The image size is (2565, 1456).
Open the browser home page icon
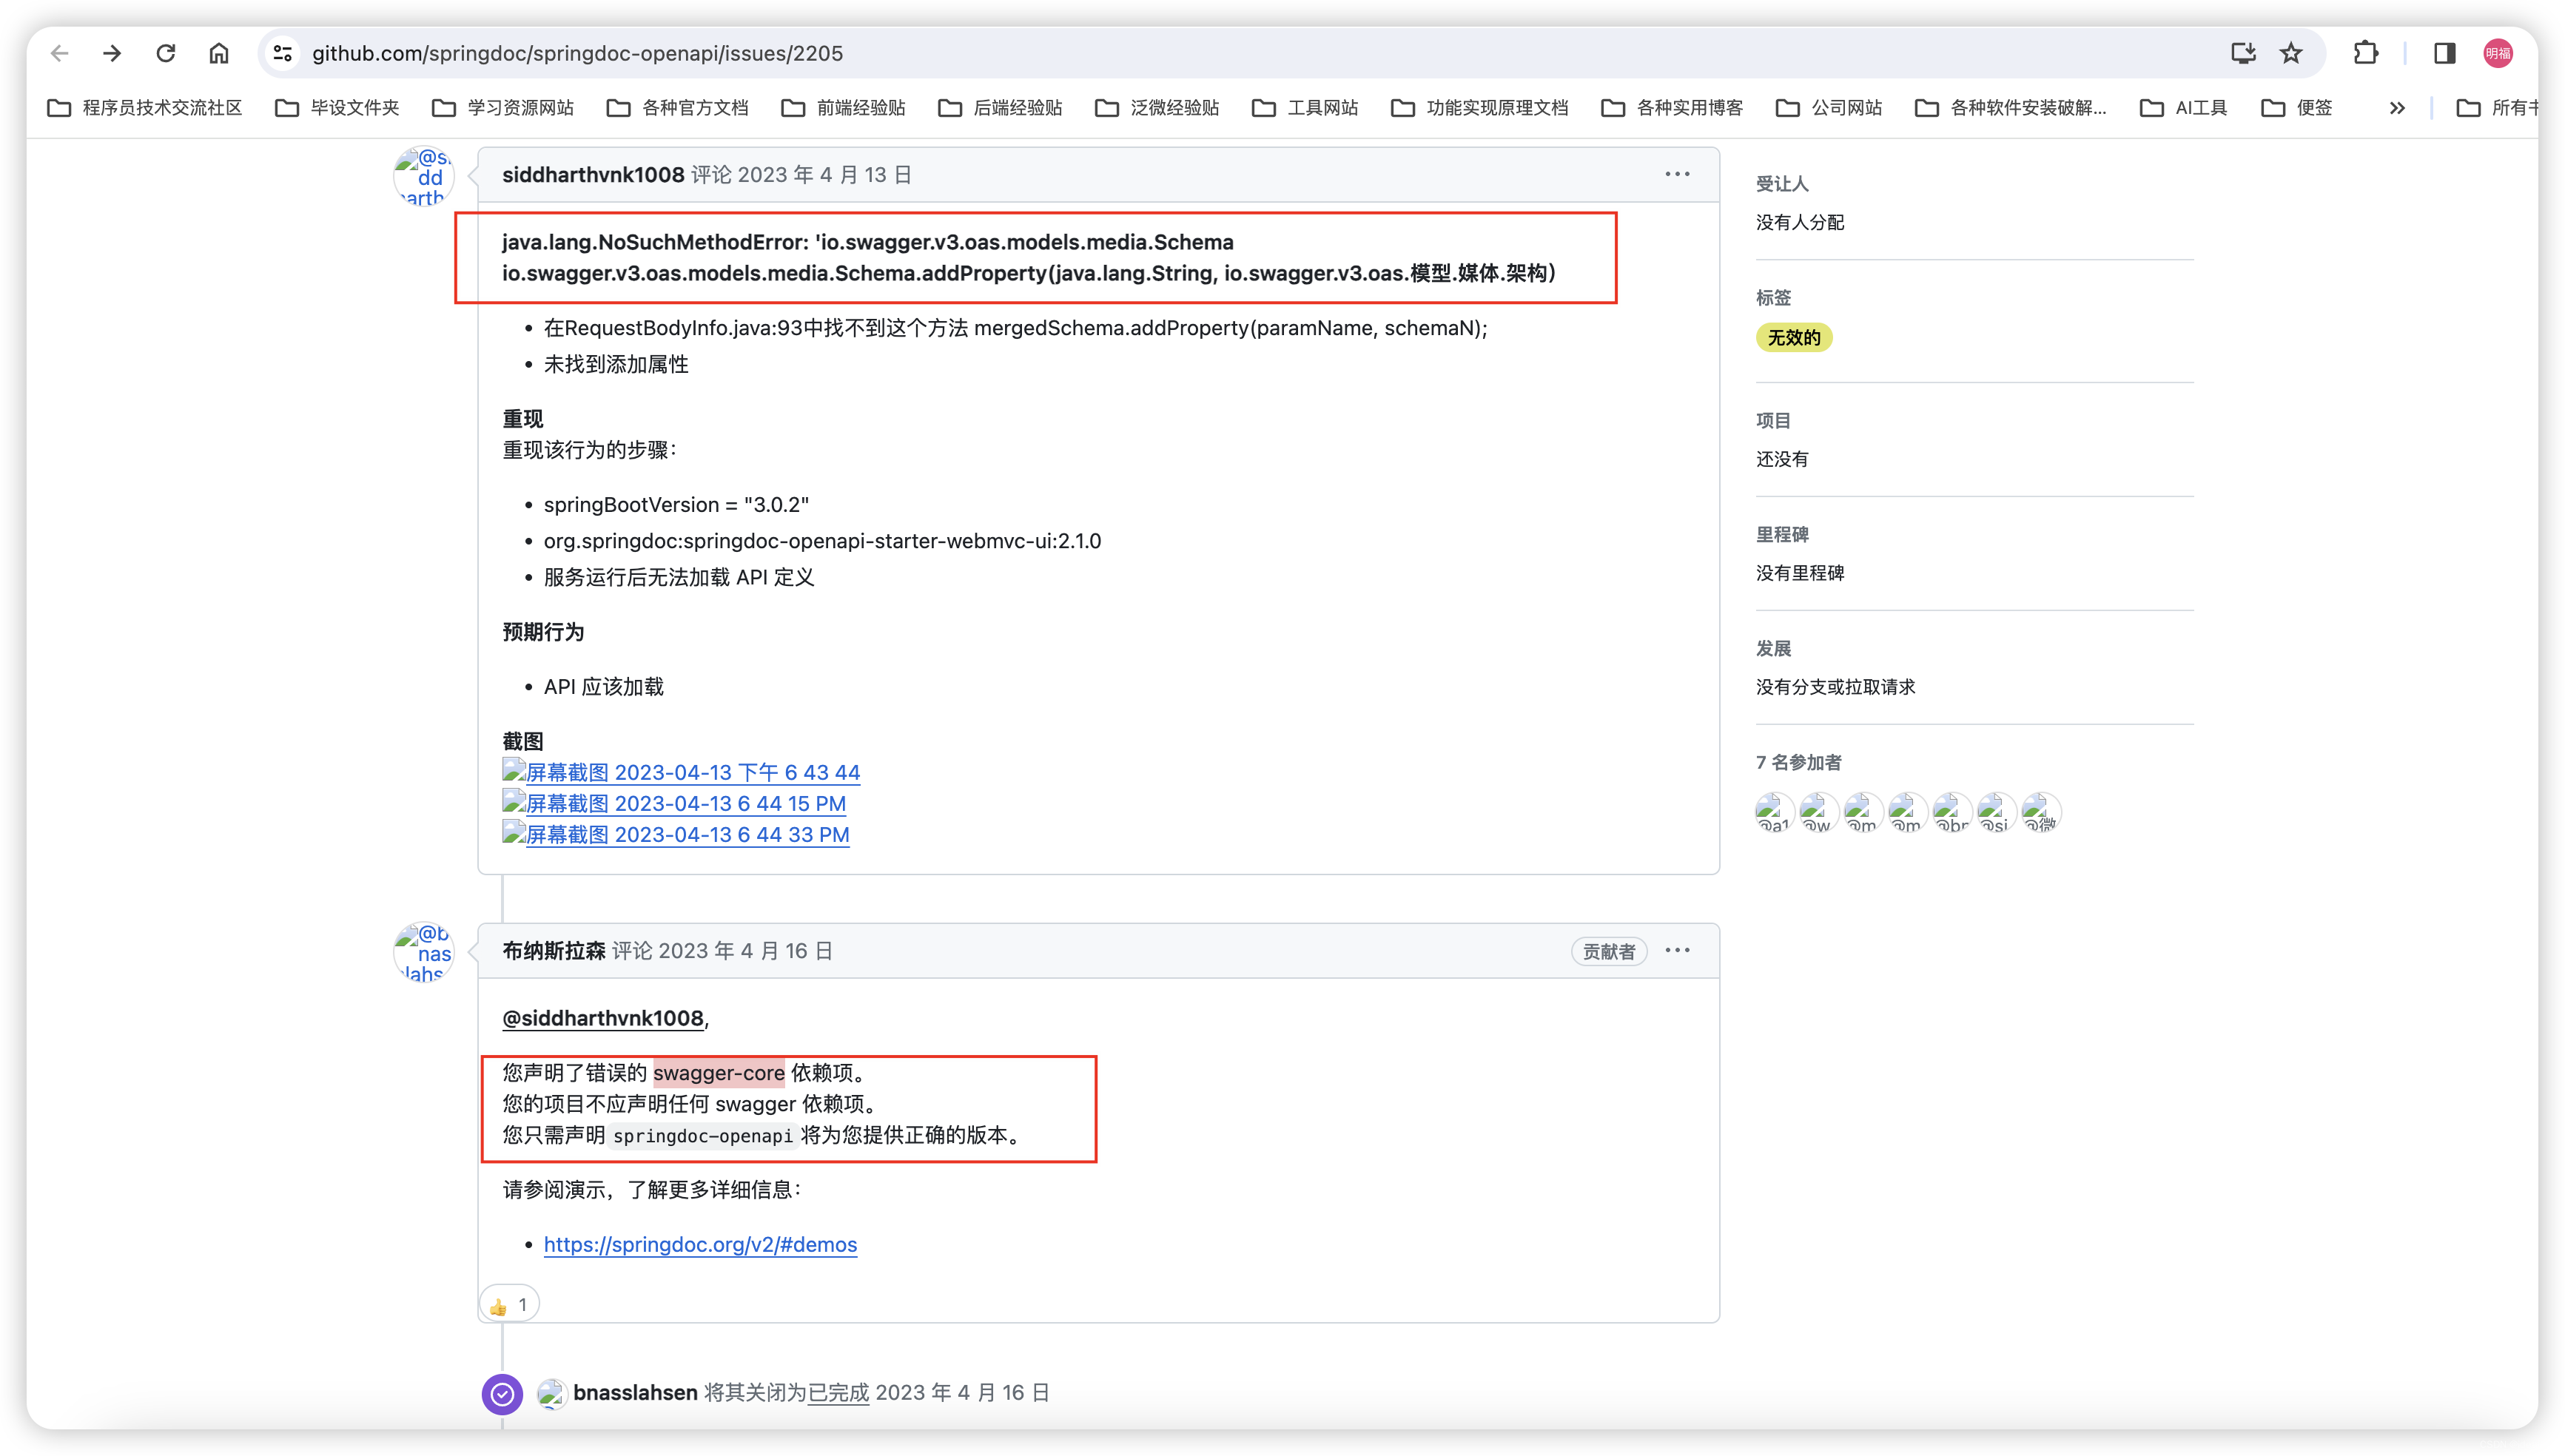(219, 53)
